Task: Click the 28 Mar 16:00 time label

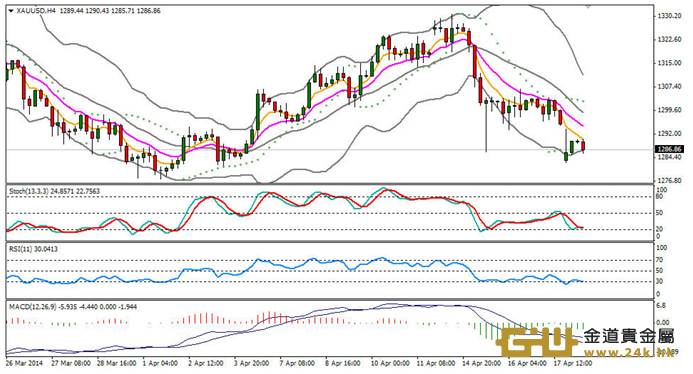Action: click(116, 363)
